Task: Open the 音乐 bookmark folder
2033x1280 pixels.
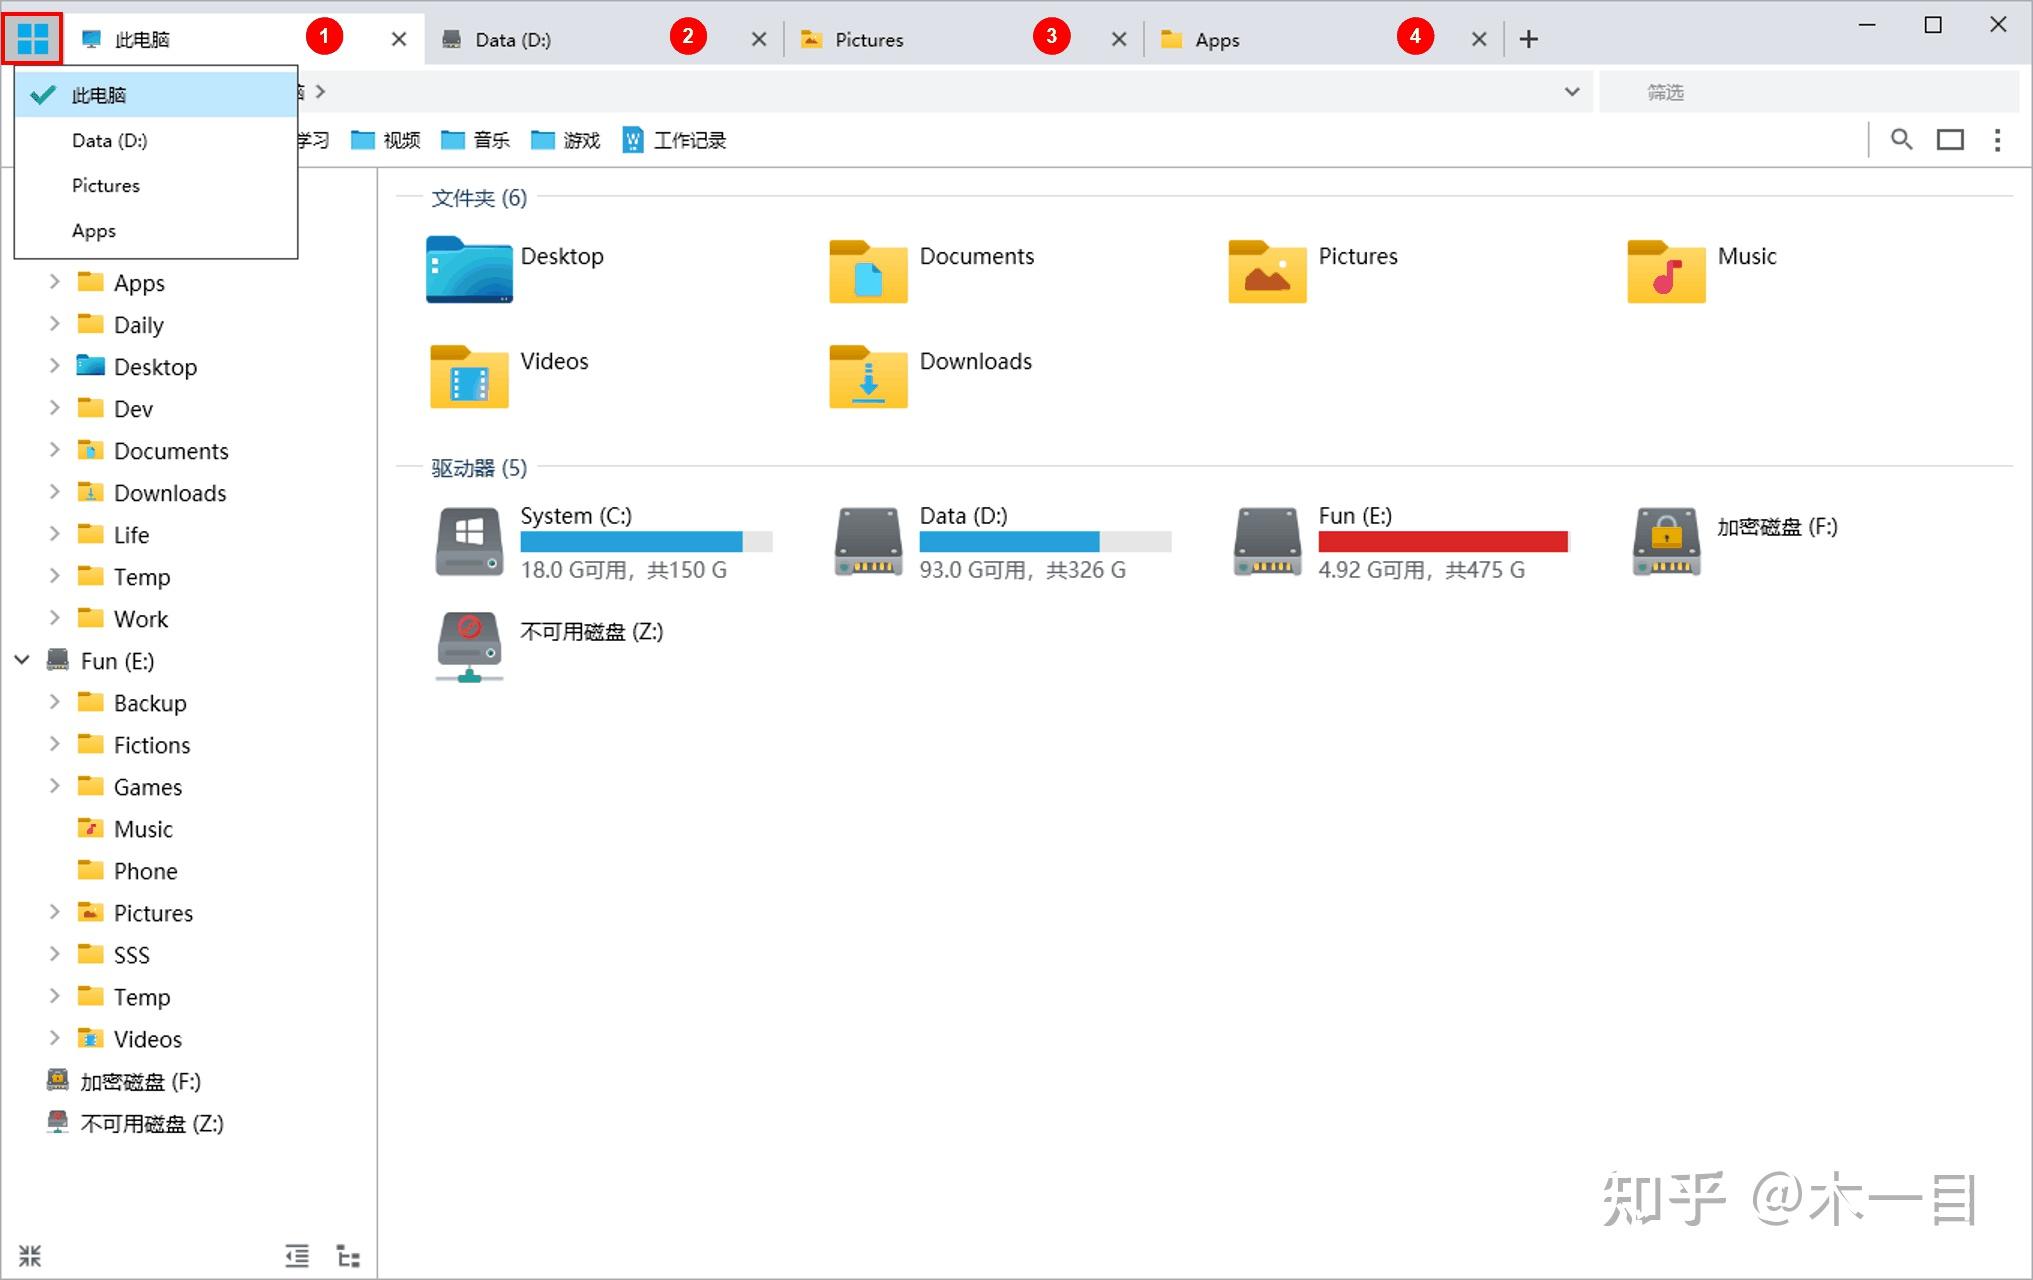Action: tap(476, 140)
